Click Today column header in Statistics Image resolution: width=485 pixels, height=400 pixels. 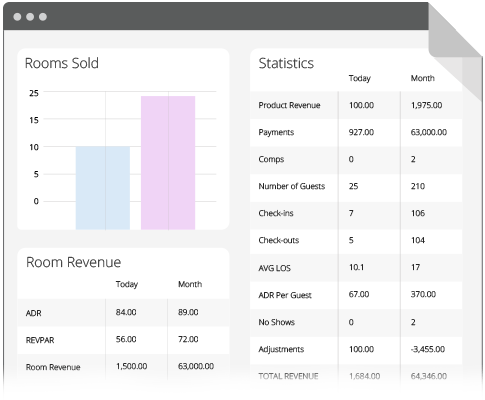(360, 78)
